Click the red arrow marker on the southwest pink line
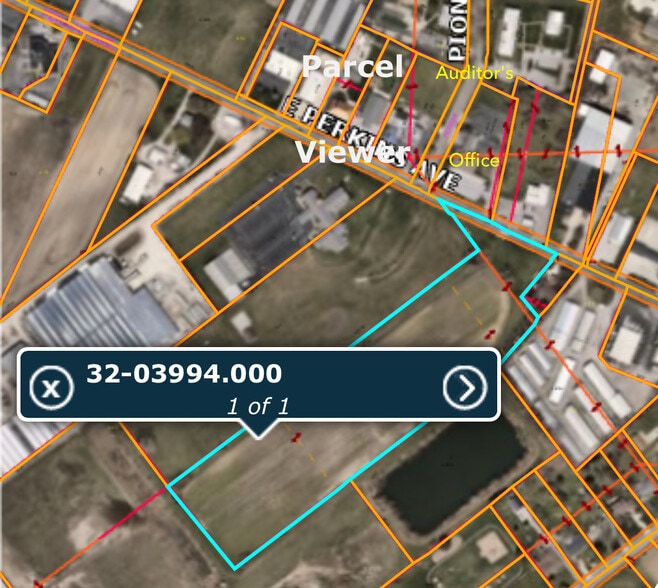658x588 pixels. pos(39,583)
